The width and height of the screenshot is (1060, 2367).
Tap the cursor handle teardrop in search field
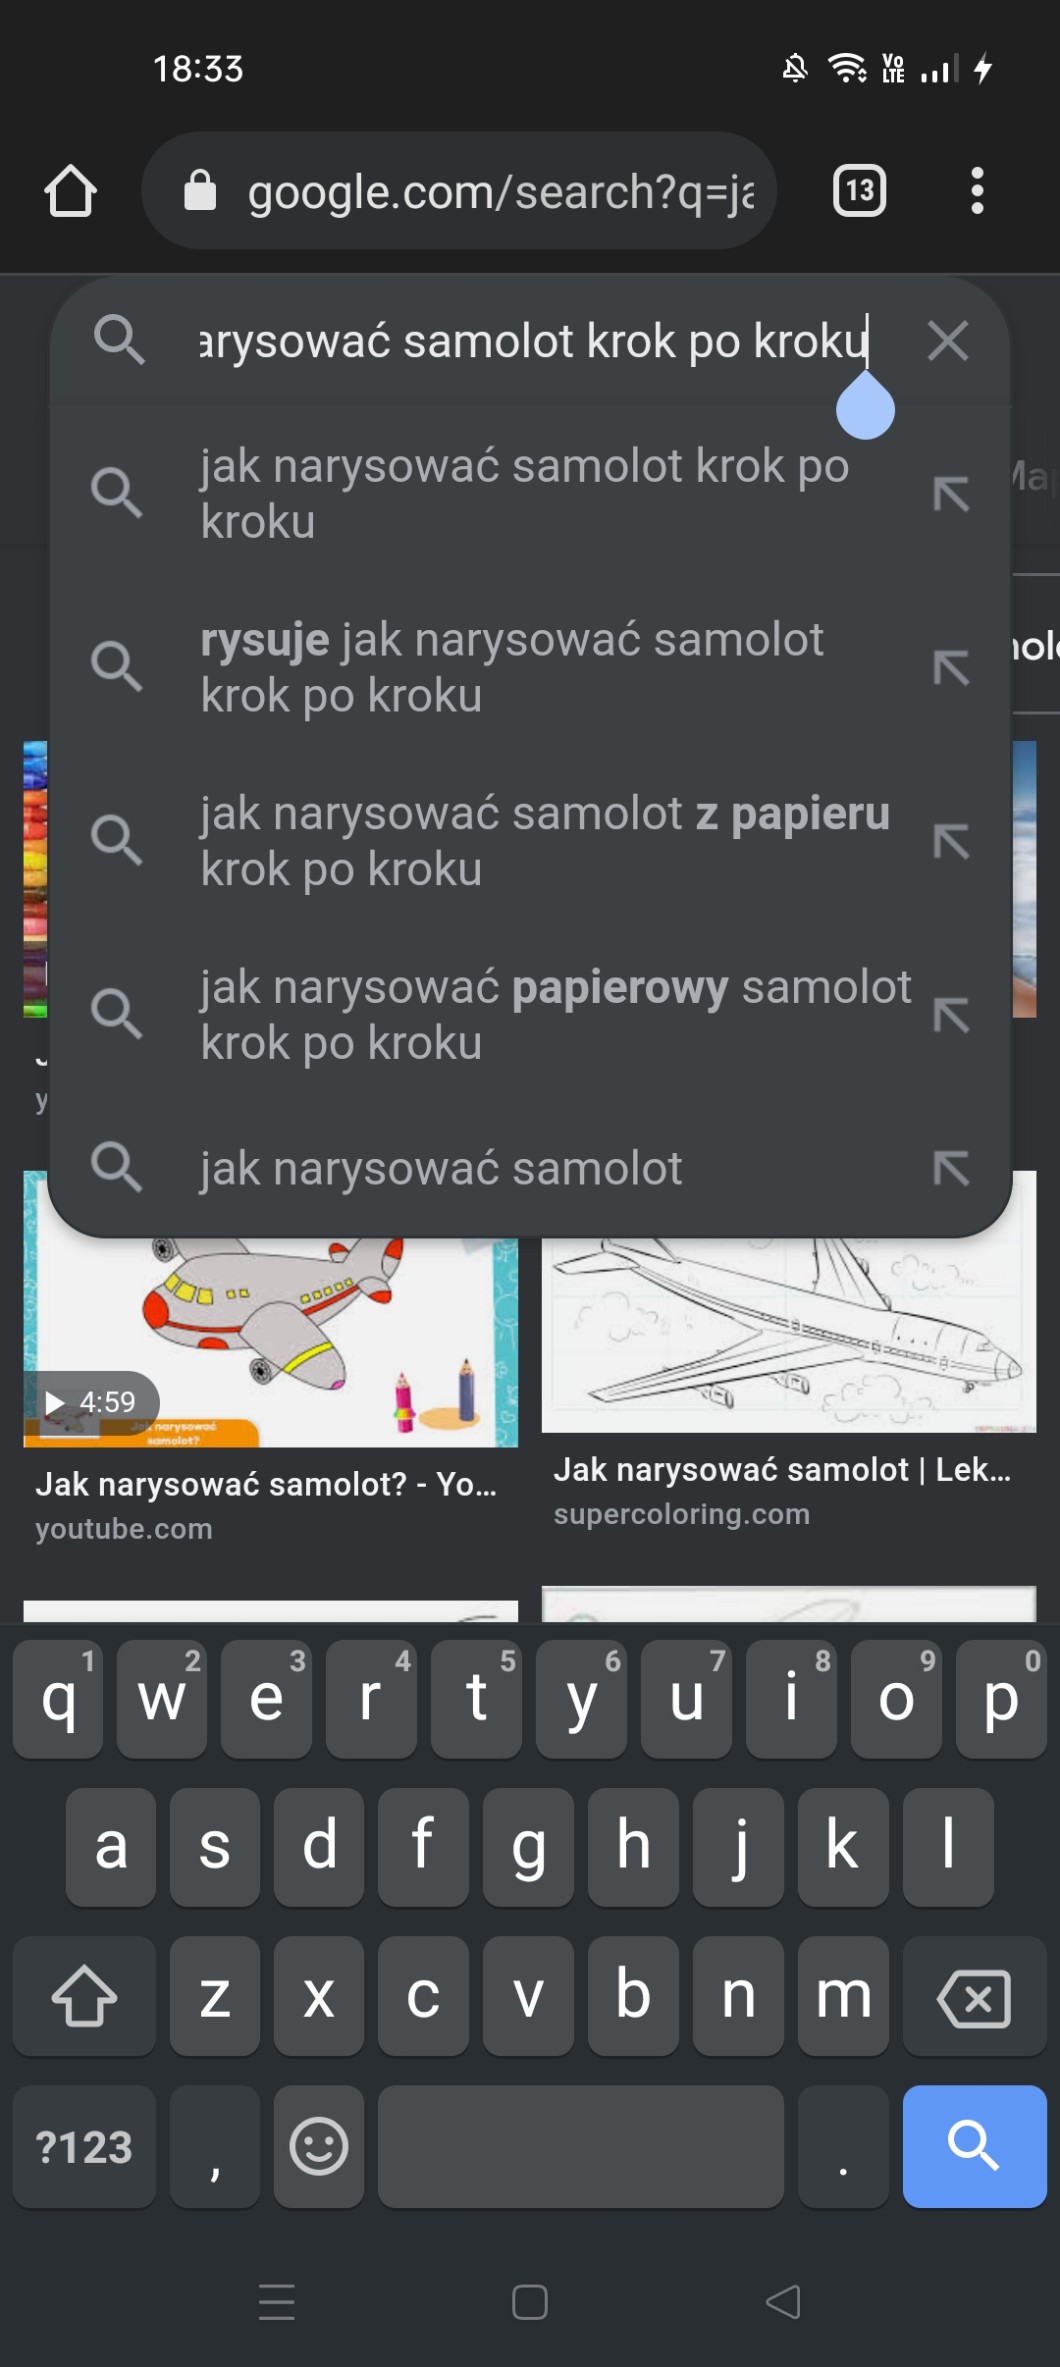(x=865, y=407)
